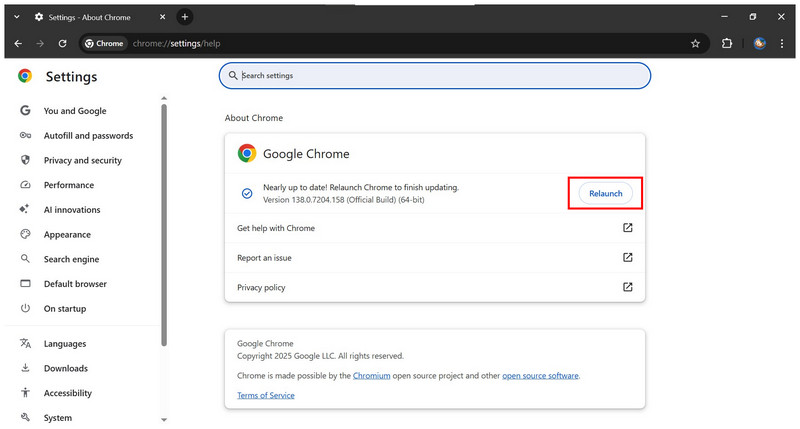The height and width of the screenshot is (429, 800).
Task: Select the Settings - About Chrome tab
Action: (x=95, y=17)
